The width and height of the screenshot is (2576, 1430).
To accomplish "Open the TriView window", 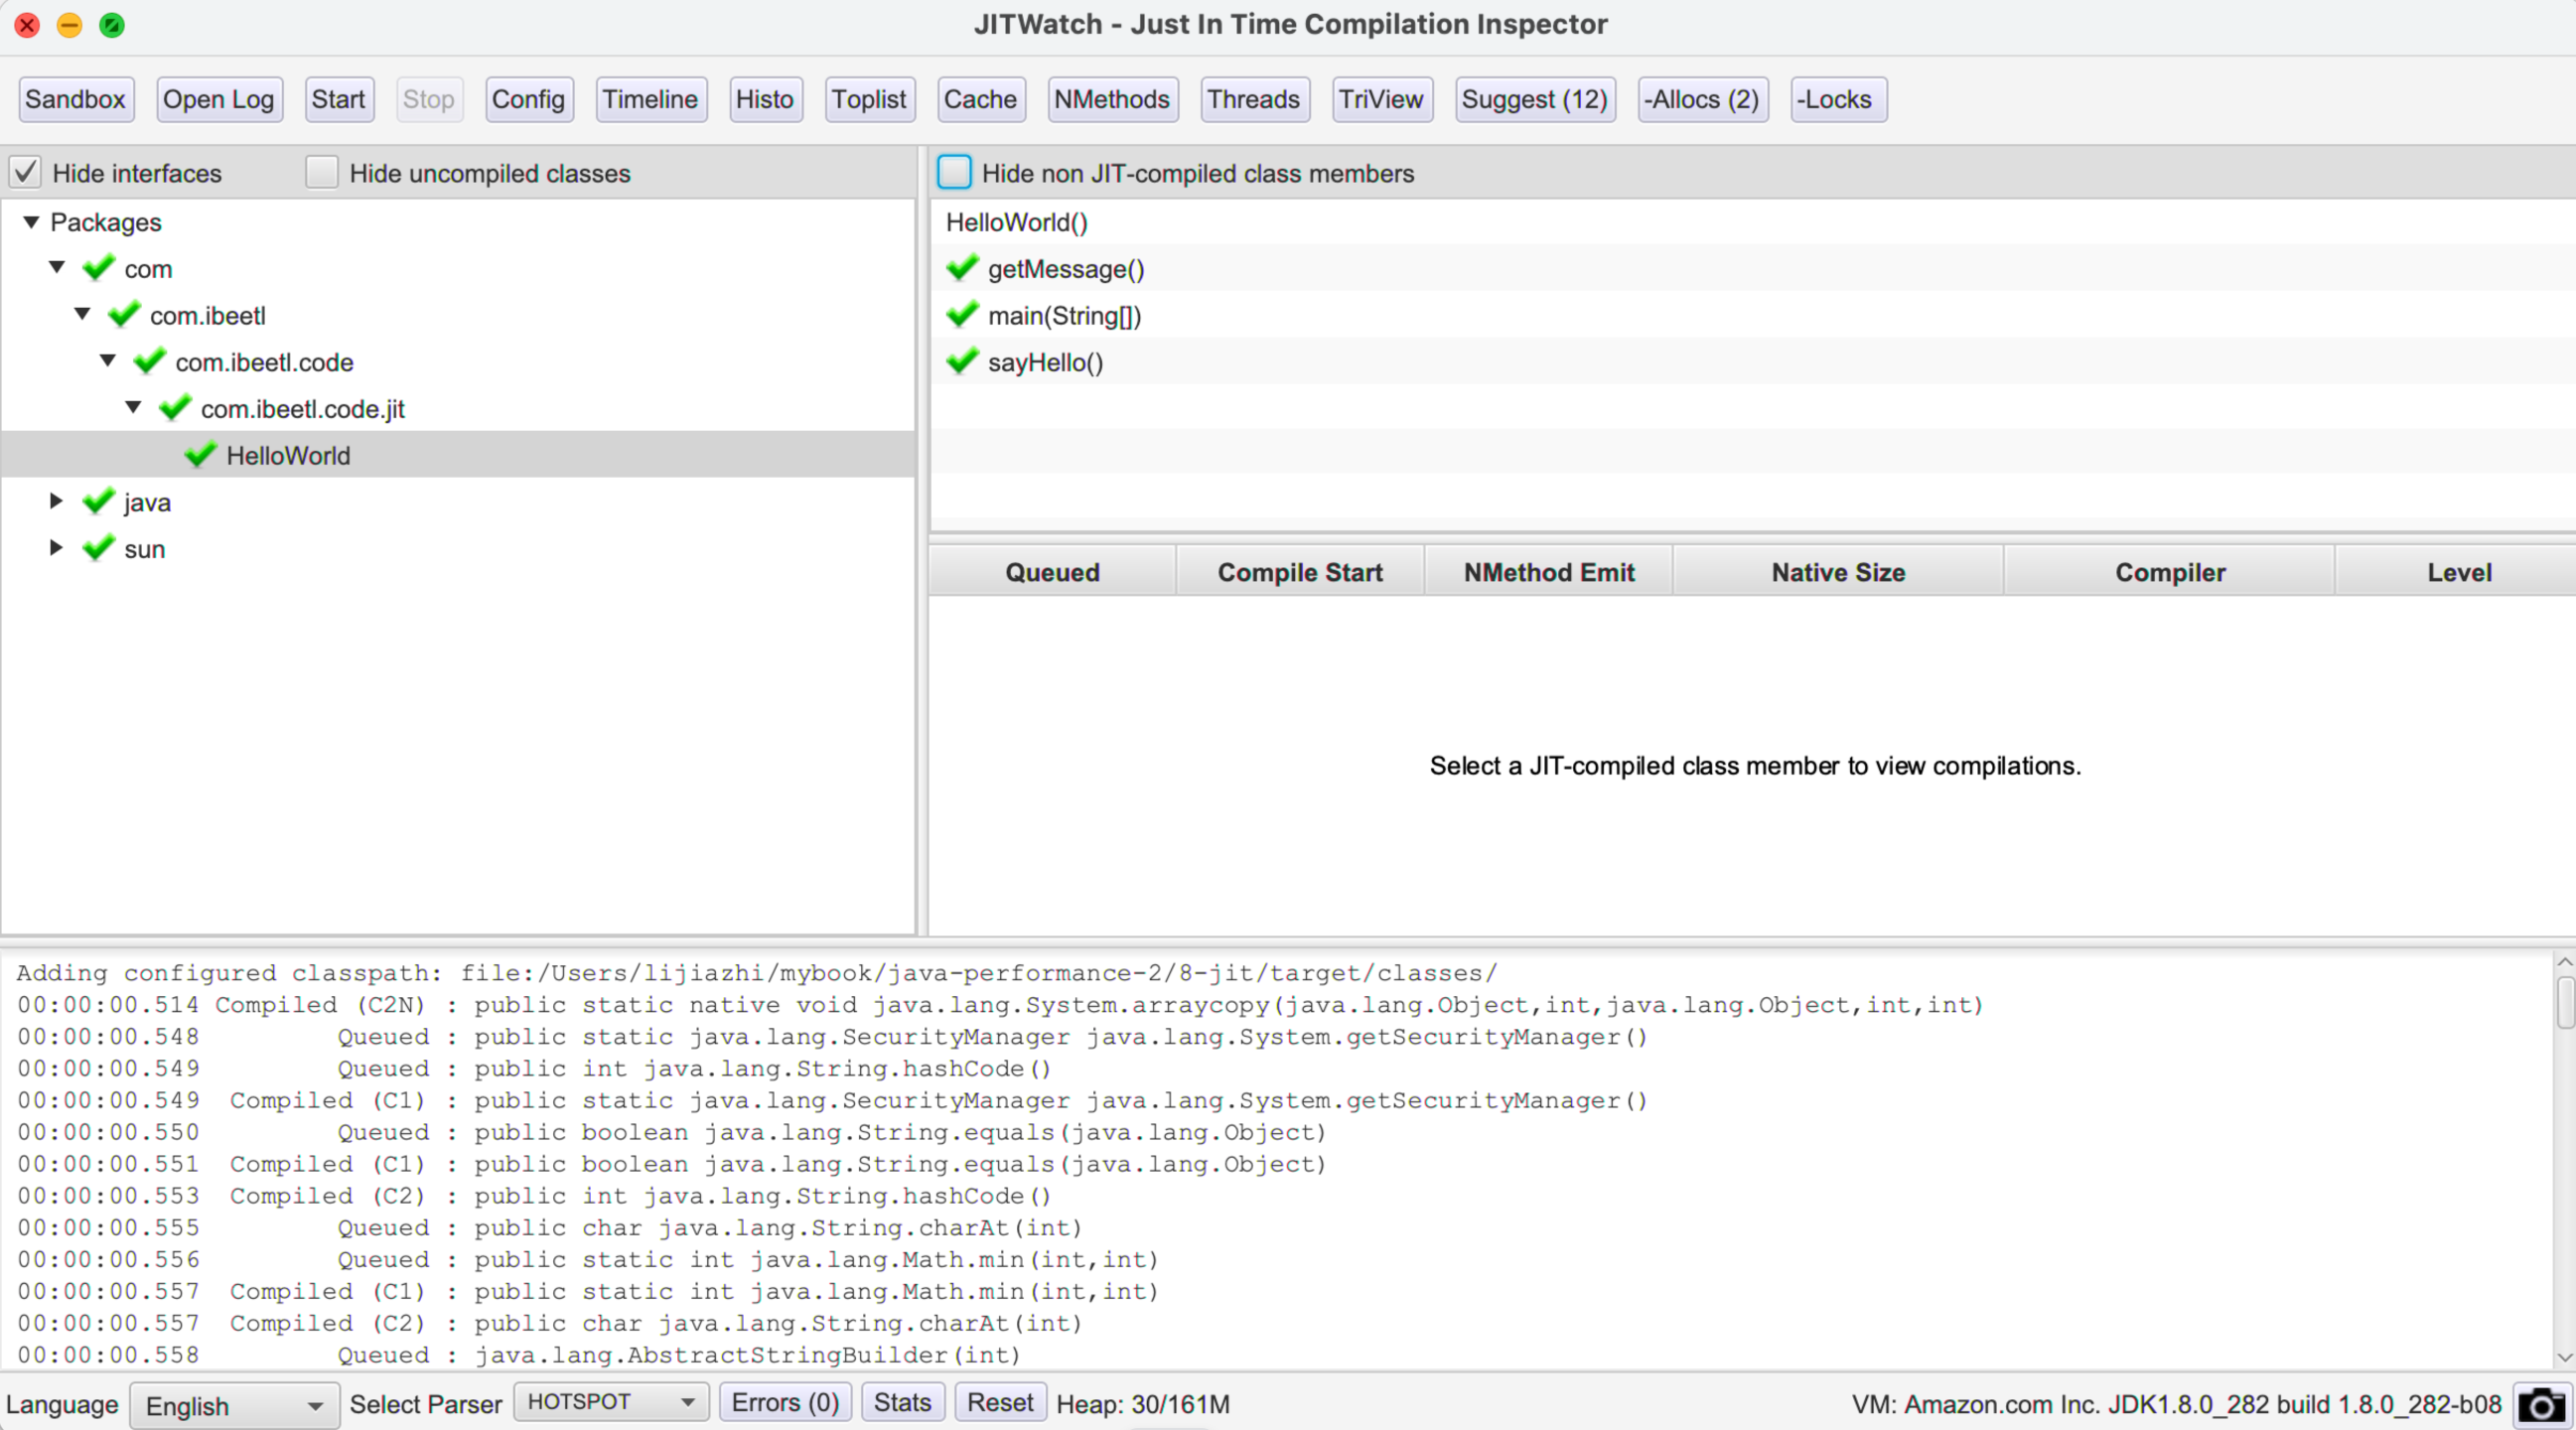I will click(1382, 100).
